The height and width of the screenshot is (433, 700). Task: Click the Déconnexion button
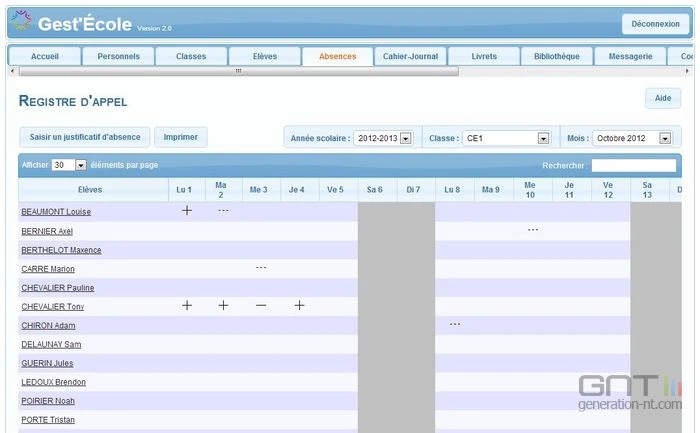click(655, 24)
